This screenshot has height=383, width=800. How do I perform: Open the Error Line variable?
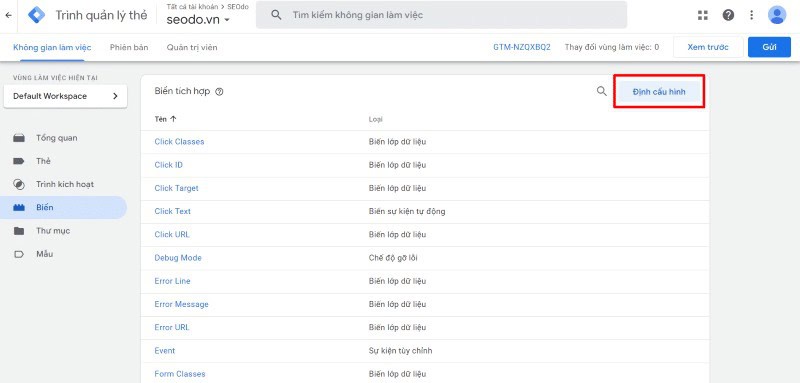click(x=172, y=281)
